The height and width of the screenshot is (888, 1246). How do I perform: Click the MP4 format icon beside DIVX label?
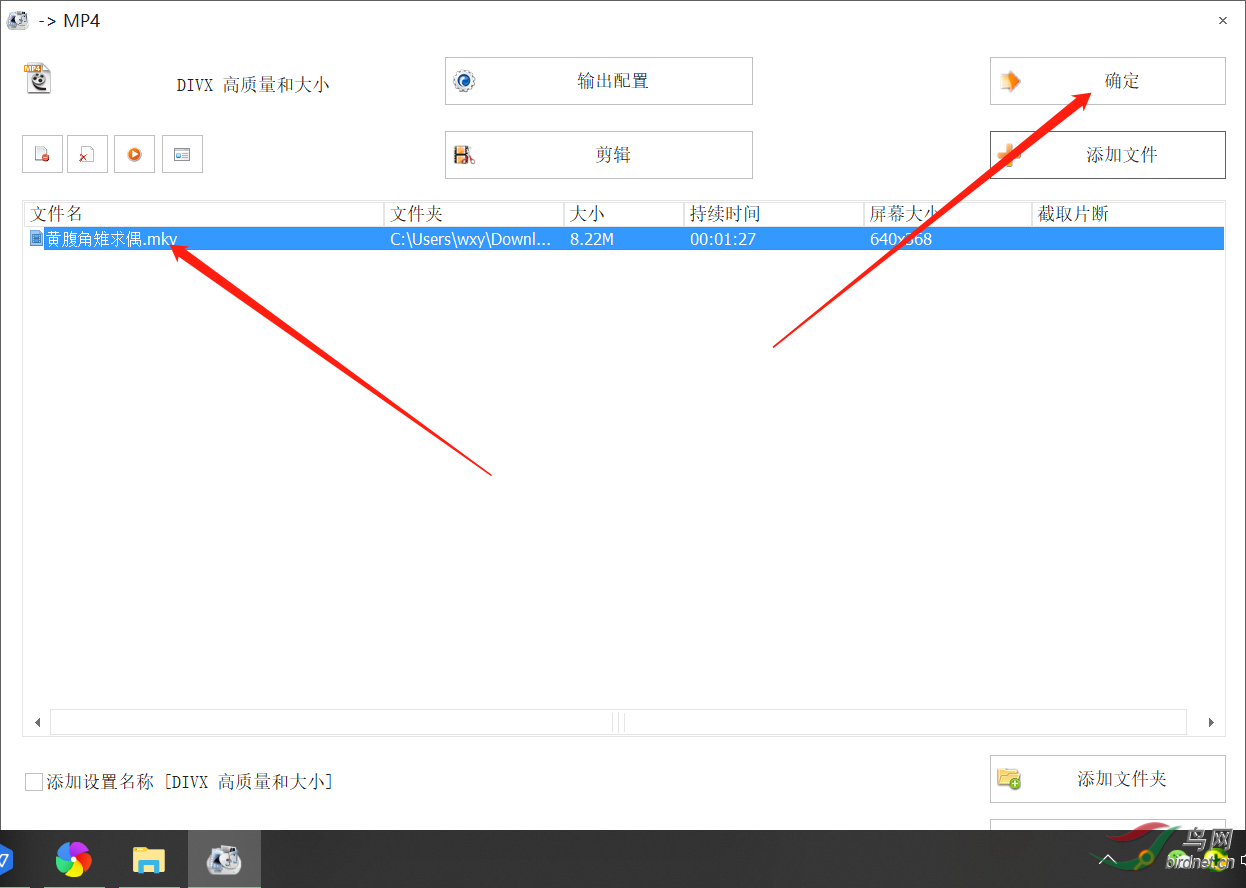click(38, 79)
